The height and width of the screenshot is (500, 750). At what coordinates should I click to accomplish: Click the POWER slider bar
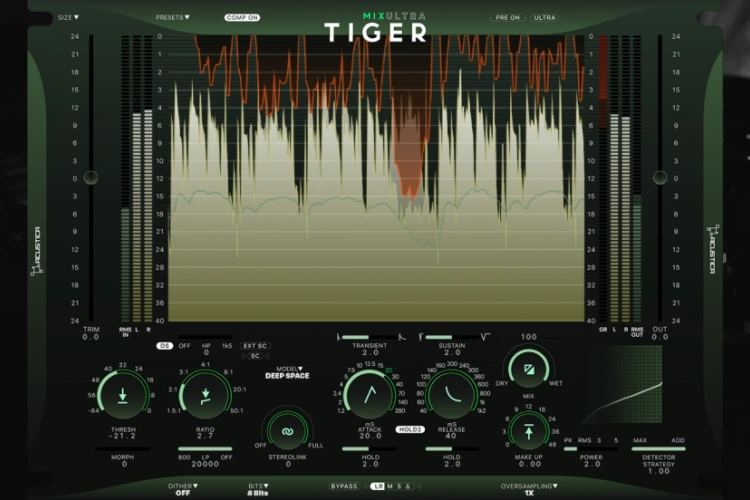(591, 449)
